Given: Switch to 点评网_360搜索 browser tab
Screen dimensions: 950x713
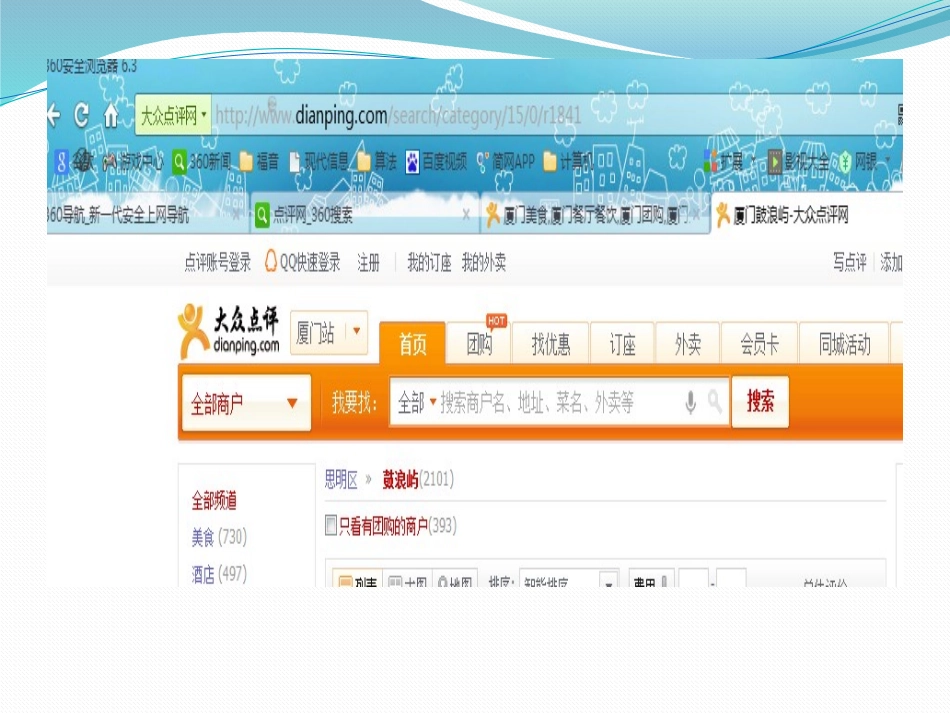Looking at the screenshot, I should point(364,214).
